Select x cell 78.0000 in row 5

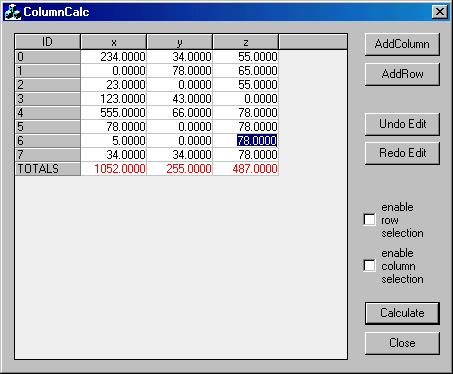pos(113,127)
